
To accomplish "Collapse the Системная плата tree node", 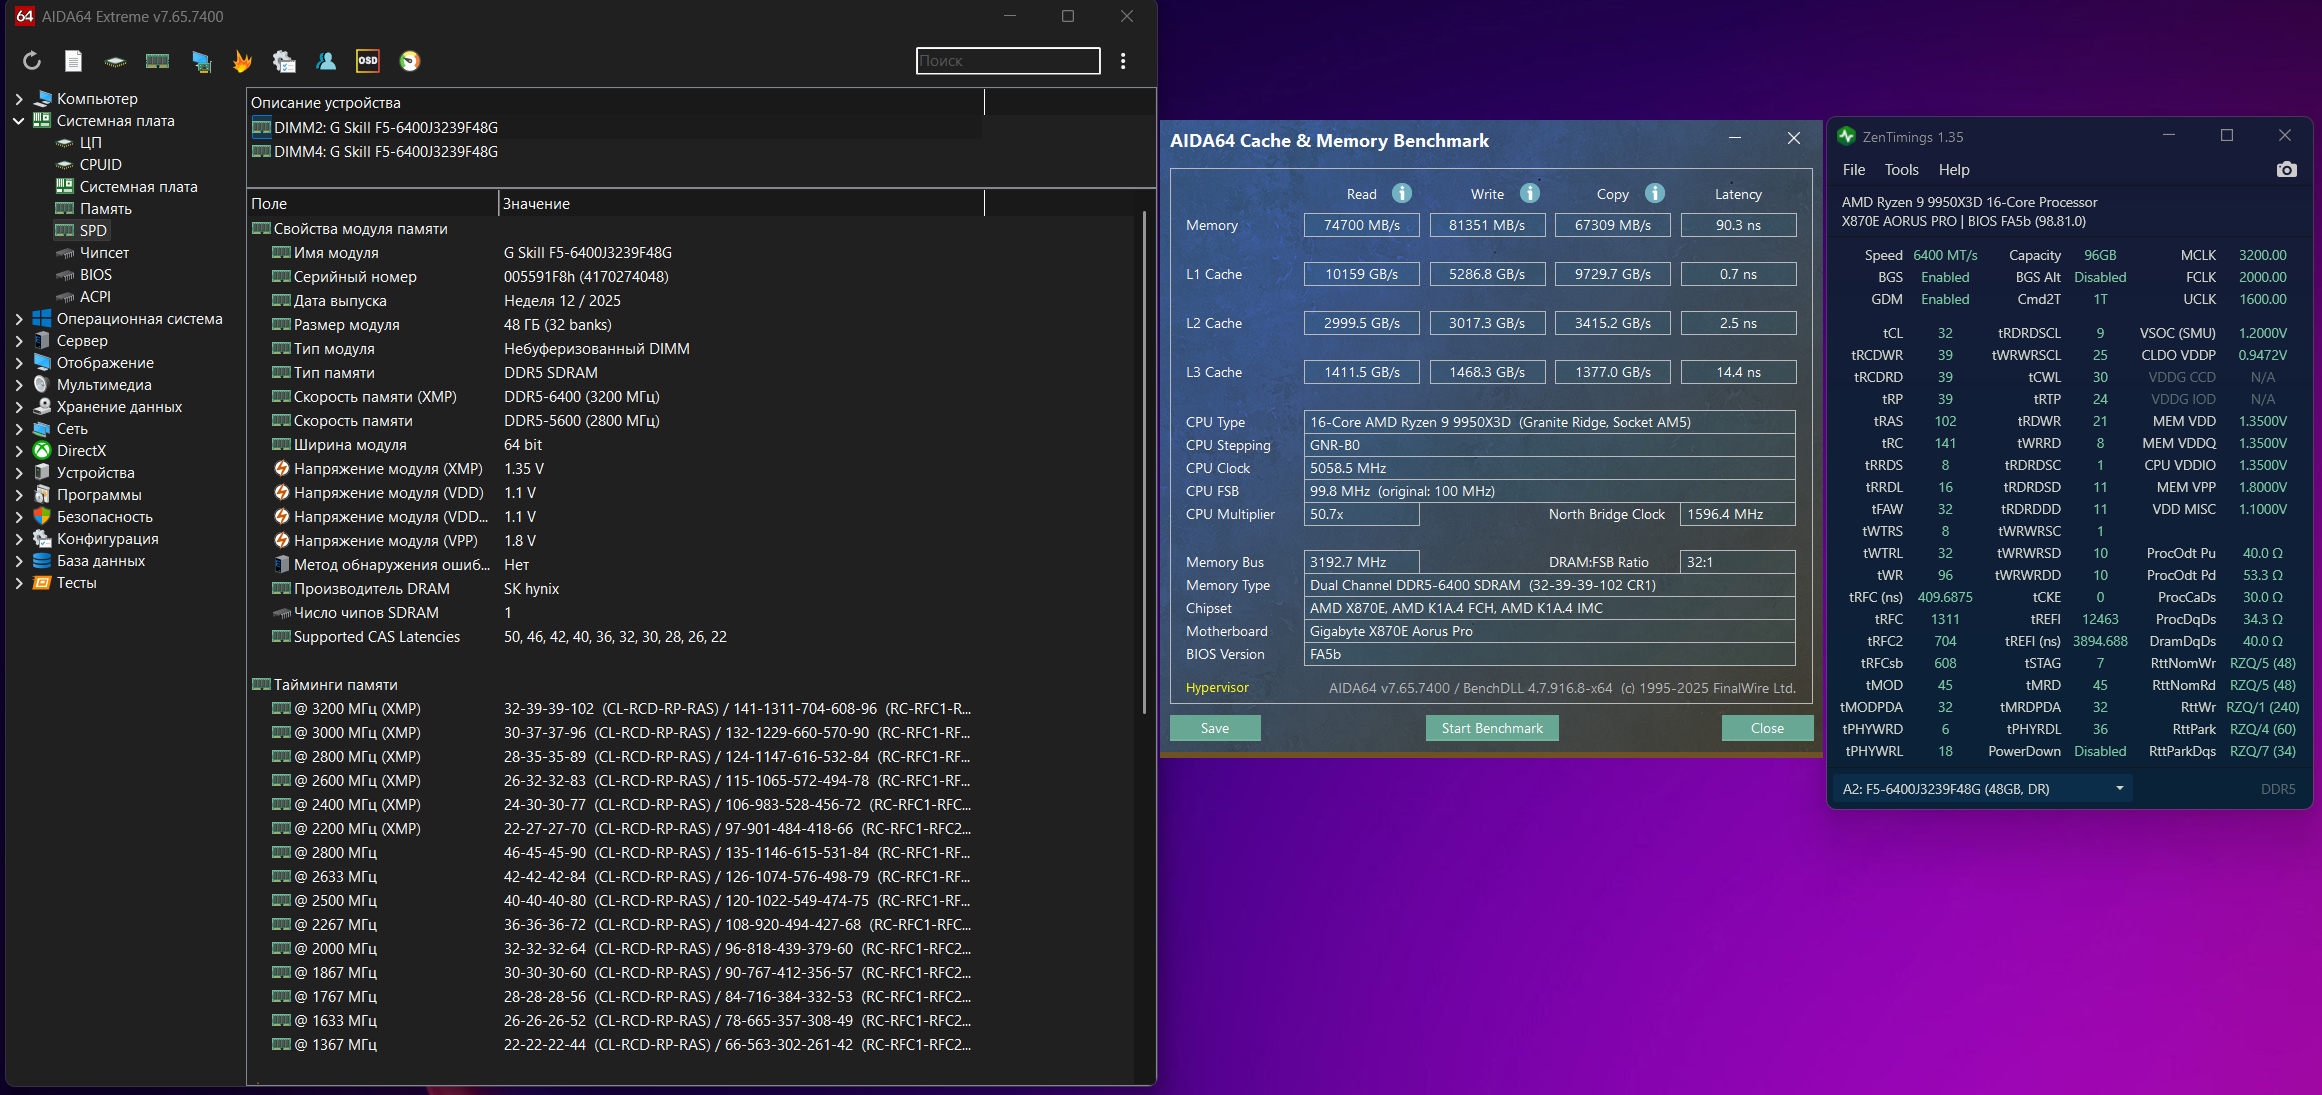I will 19,121.
